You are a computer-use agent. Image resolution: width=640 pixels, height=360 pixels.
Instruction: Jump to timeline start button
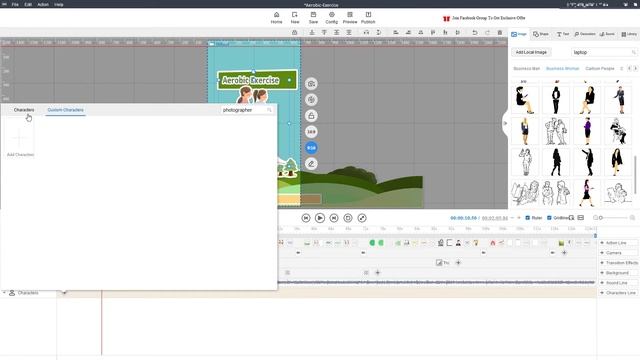[x=306, y=218]
